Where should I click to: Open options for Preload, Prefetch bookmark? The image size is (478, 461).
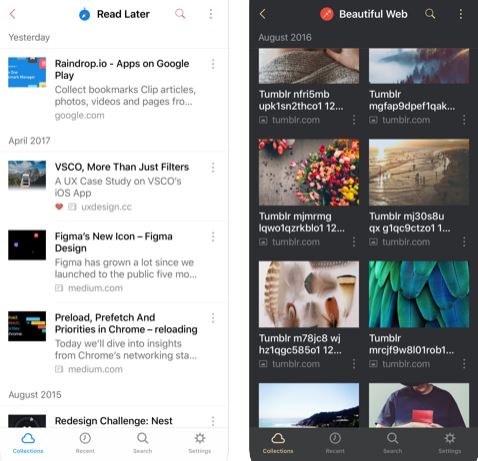click(213, 318)
